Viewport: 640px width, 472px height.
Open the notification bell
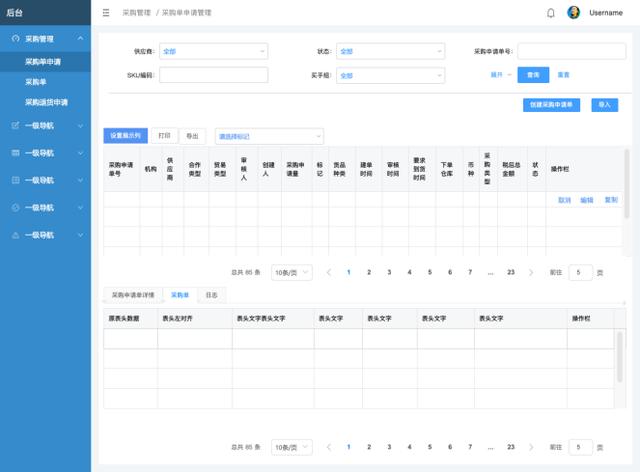tap(551, 13)
